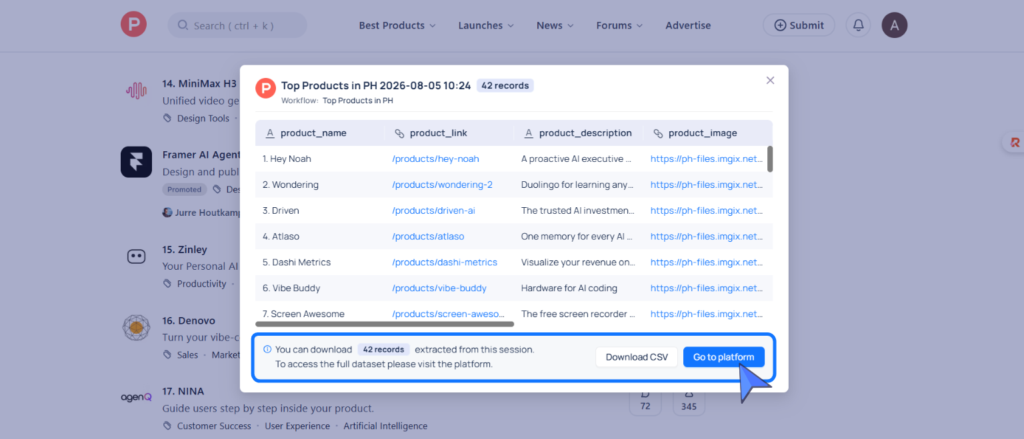The image size is (1024, 439).
Task: Open /products/wondering-2 link
Action: click(x=442, y=185)
